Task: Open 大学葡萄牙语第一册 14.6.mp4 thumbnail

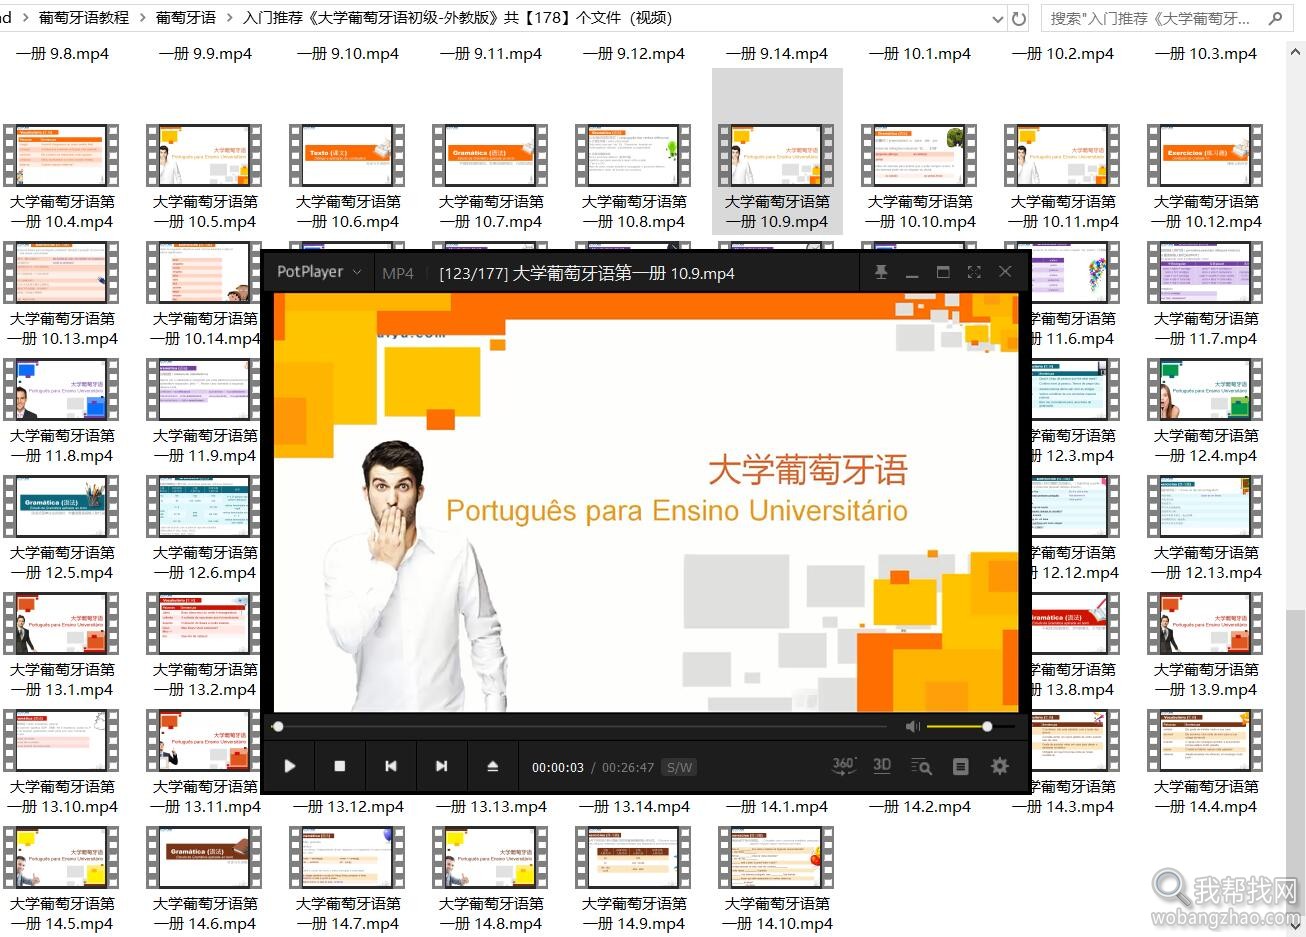Action: [204, 857]
